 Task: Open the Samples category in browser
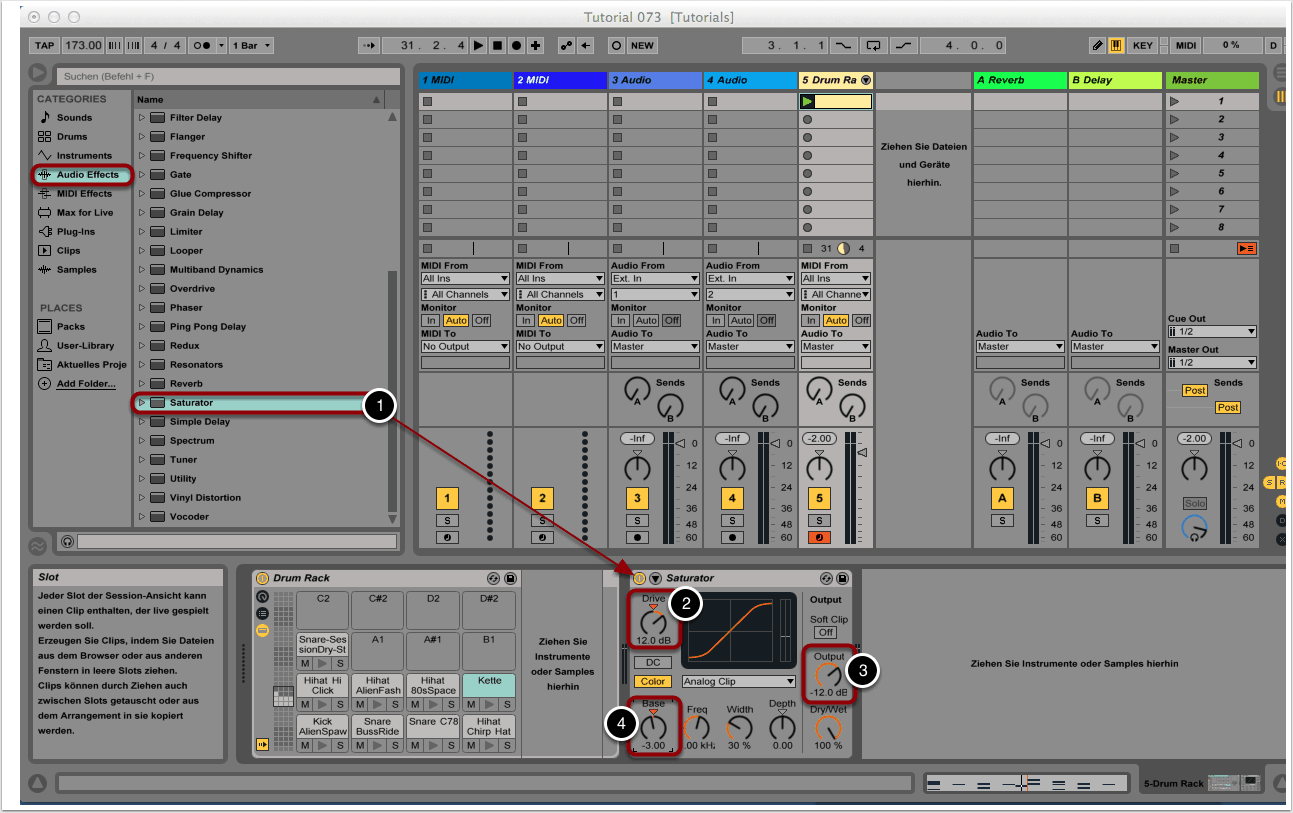[x=76, y=270]
